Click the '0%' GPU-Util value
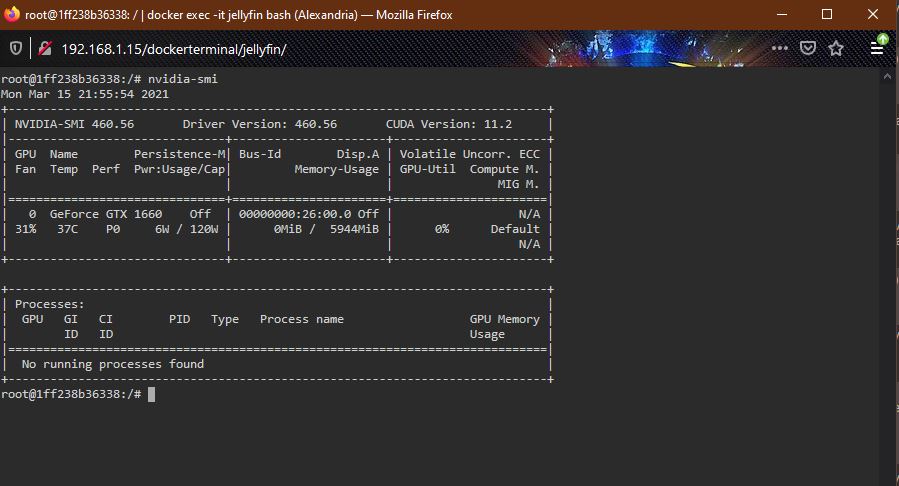 (441, 229)
